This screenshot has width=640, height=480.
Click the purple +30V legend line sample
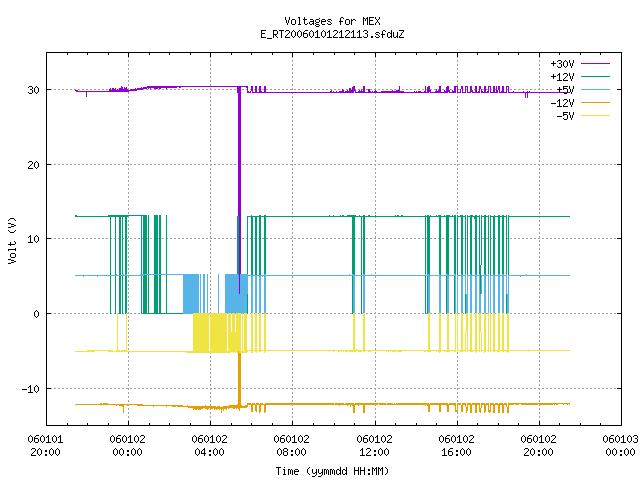click(x=595, y=64)
